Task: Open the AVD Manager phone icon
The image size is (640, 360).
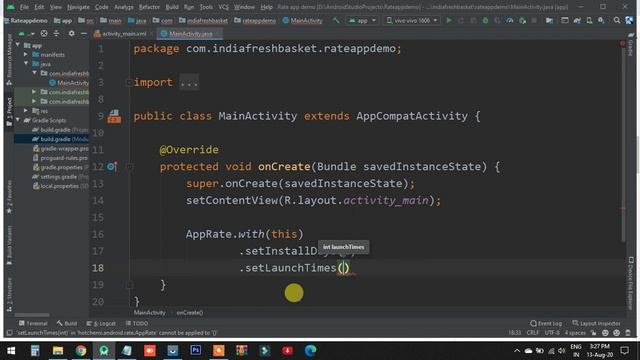Action: pos(589,20)
